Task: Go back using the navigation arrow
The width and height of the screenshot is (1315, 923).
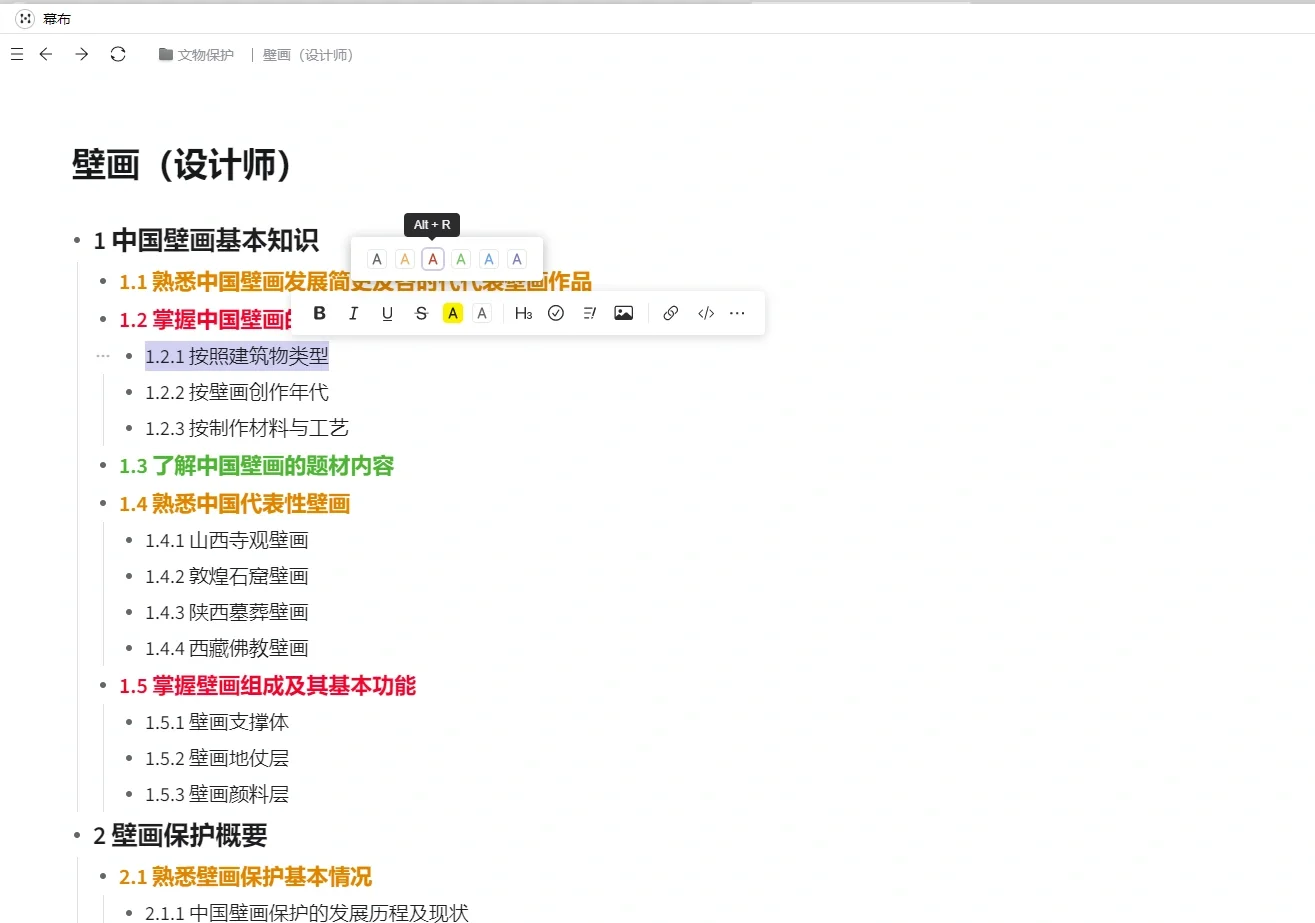Action: [46, 55]
